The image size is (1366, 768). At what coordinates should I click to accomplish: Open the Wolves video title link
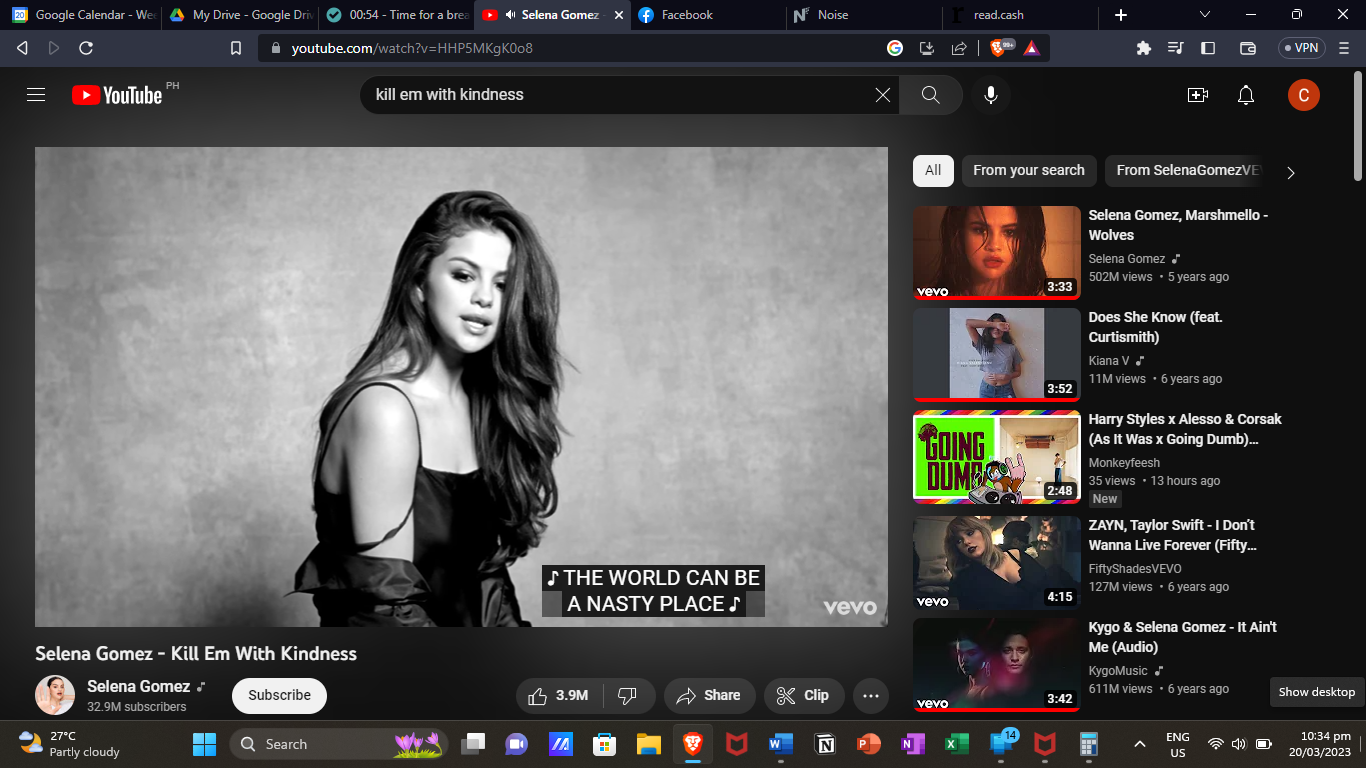coord(1178,225)
